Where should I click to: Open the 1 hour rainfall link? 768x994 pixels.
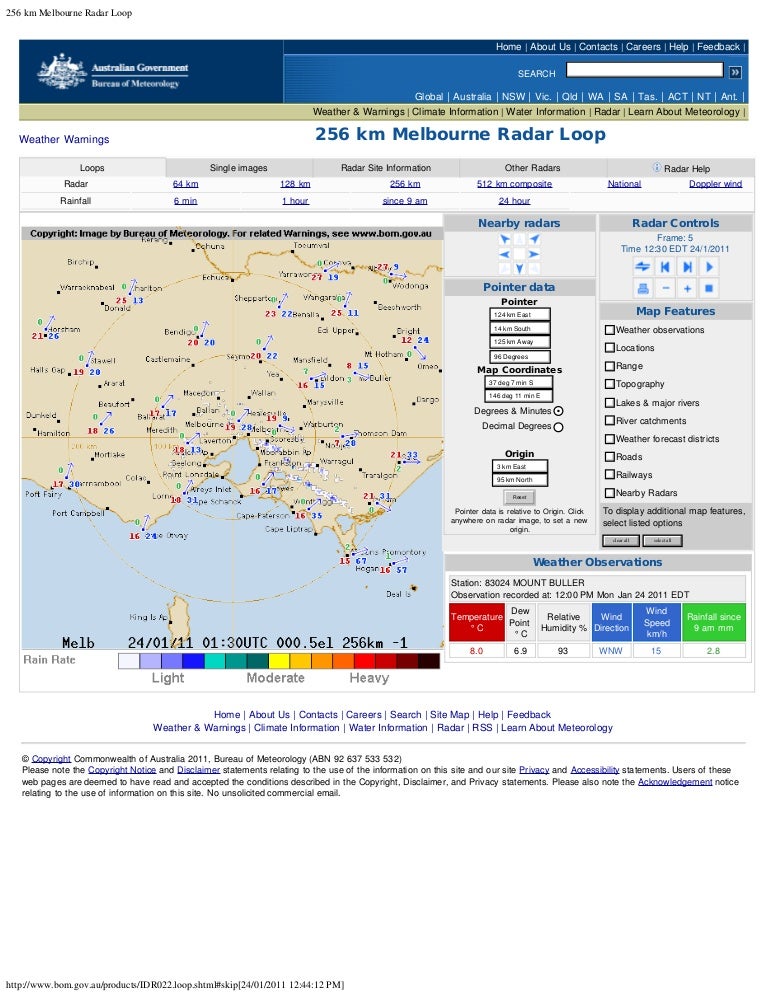[x=295, y=201]
